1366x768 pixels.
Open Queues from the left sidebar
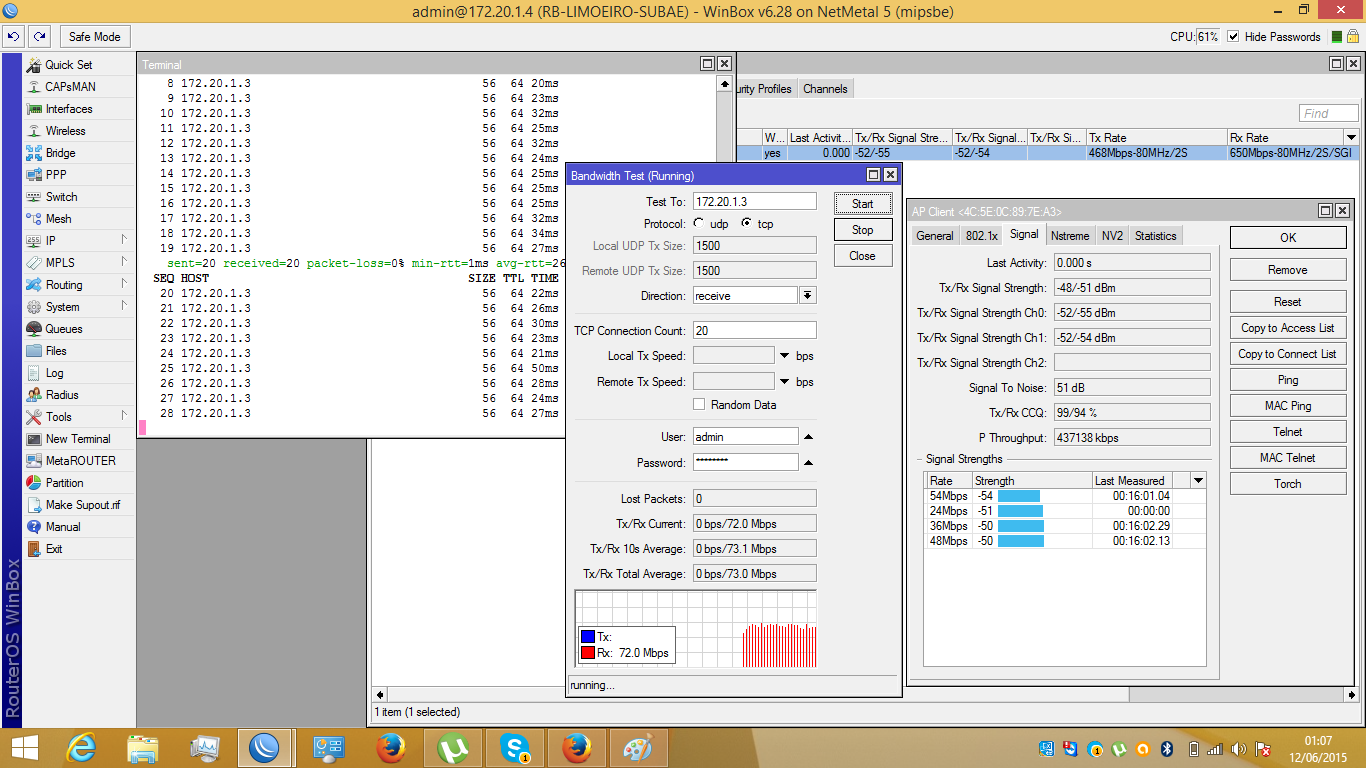tap(64, 329)
